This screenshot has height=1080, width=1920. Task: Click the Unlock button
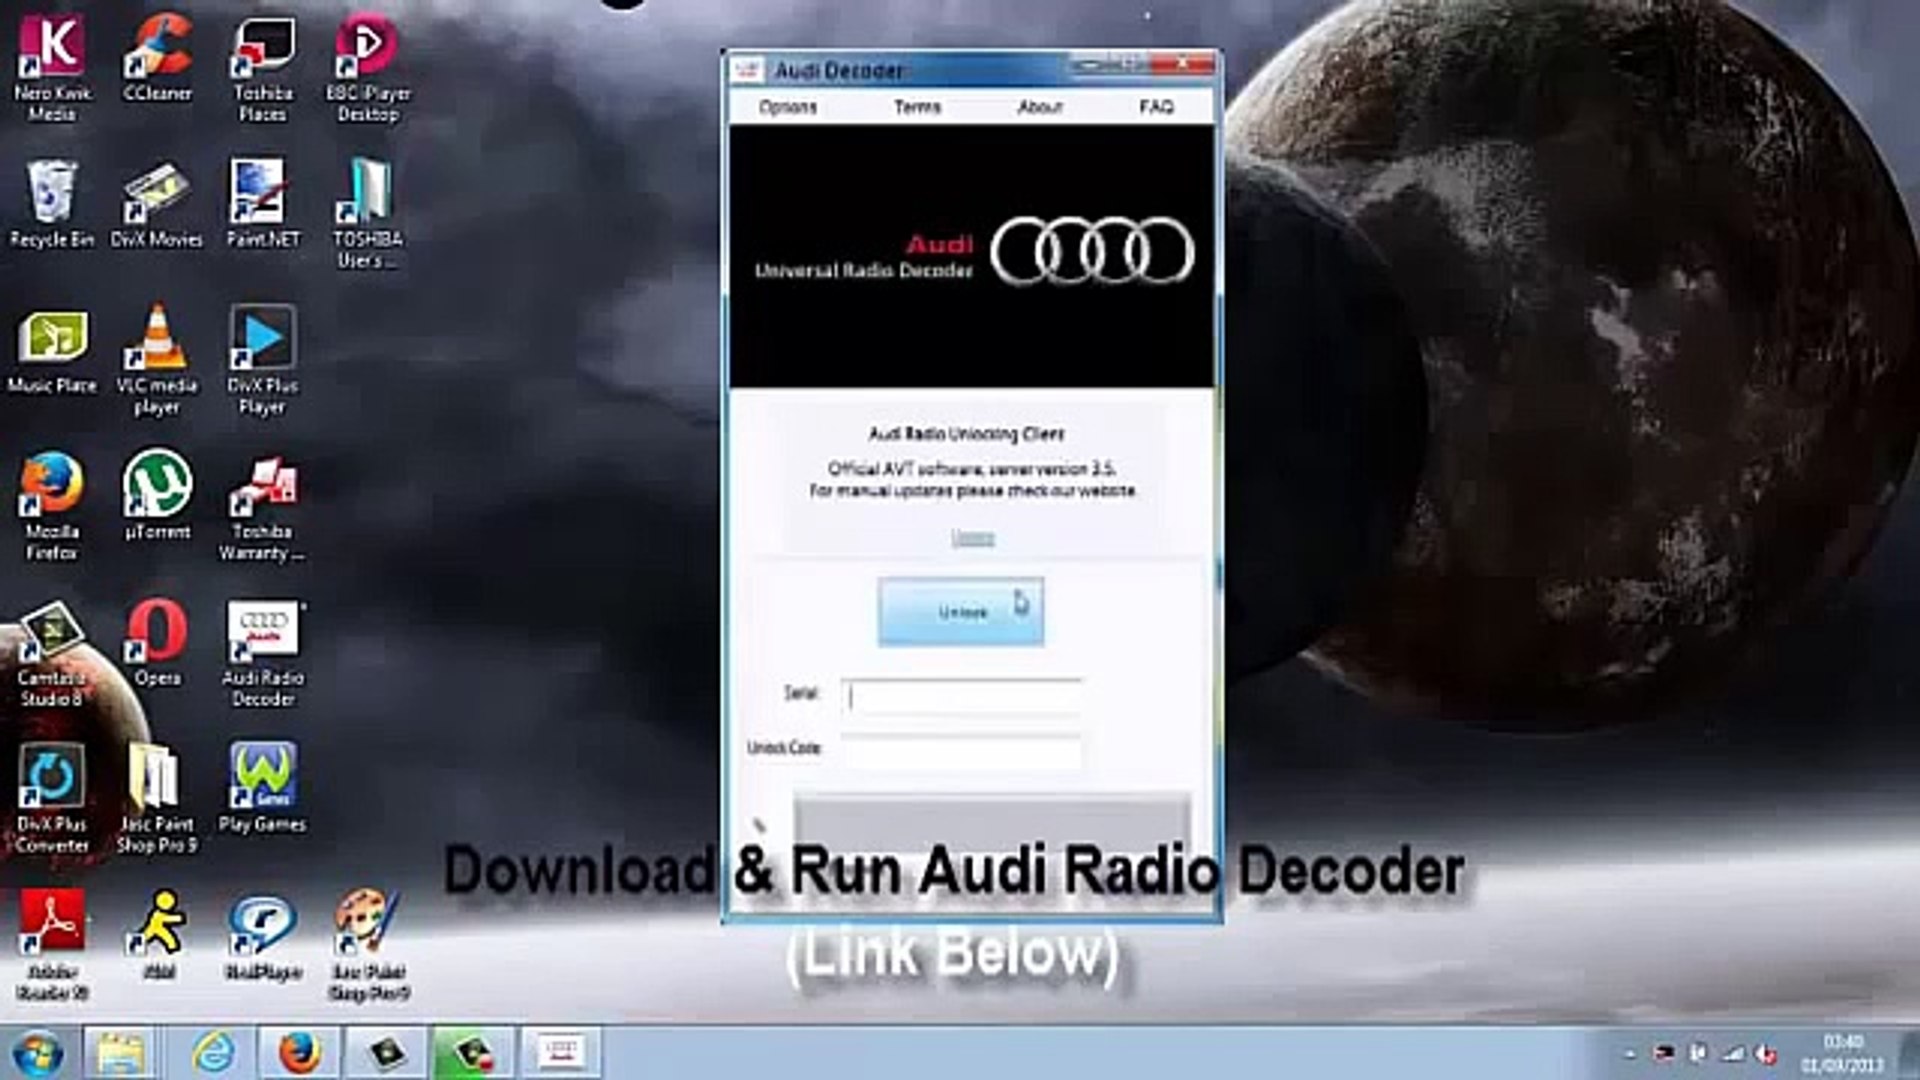pos(960,611)
